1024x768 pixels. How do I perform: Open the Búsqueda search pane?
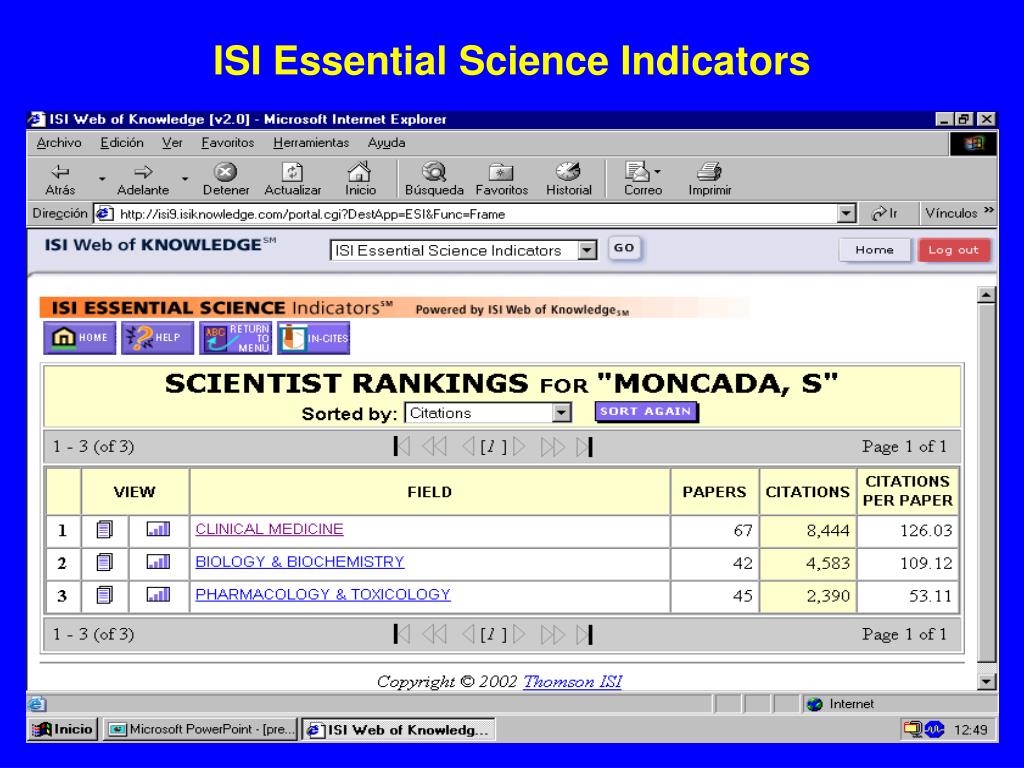434,179
